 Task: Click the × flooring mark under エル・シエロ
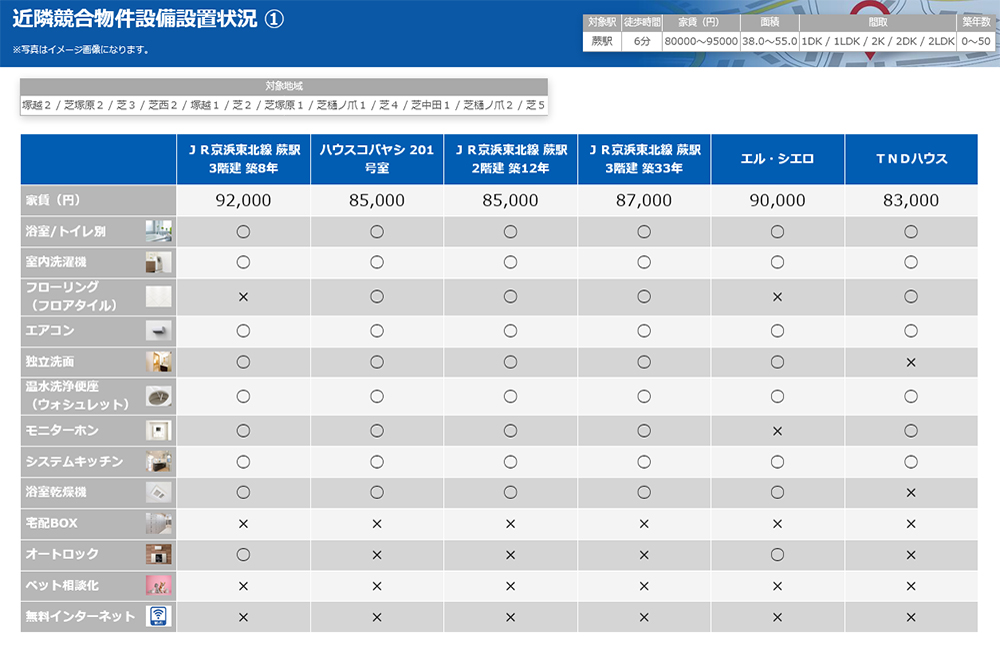[x=777, y=298]
